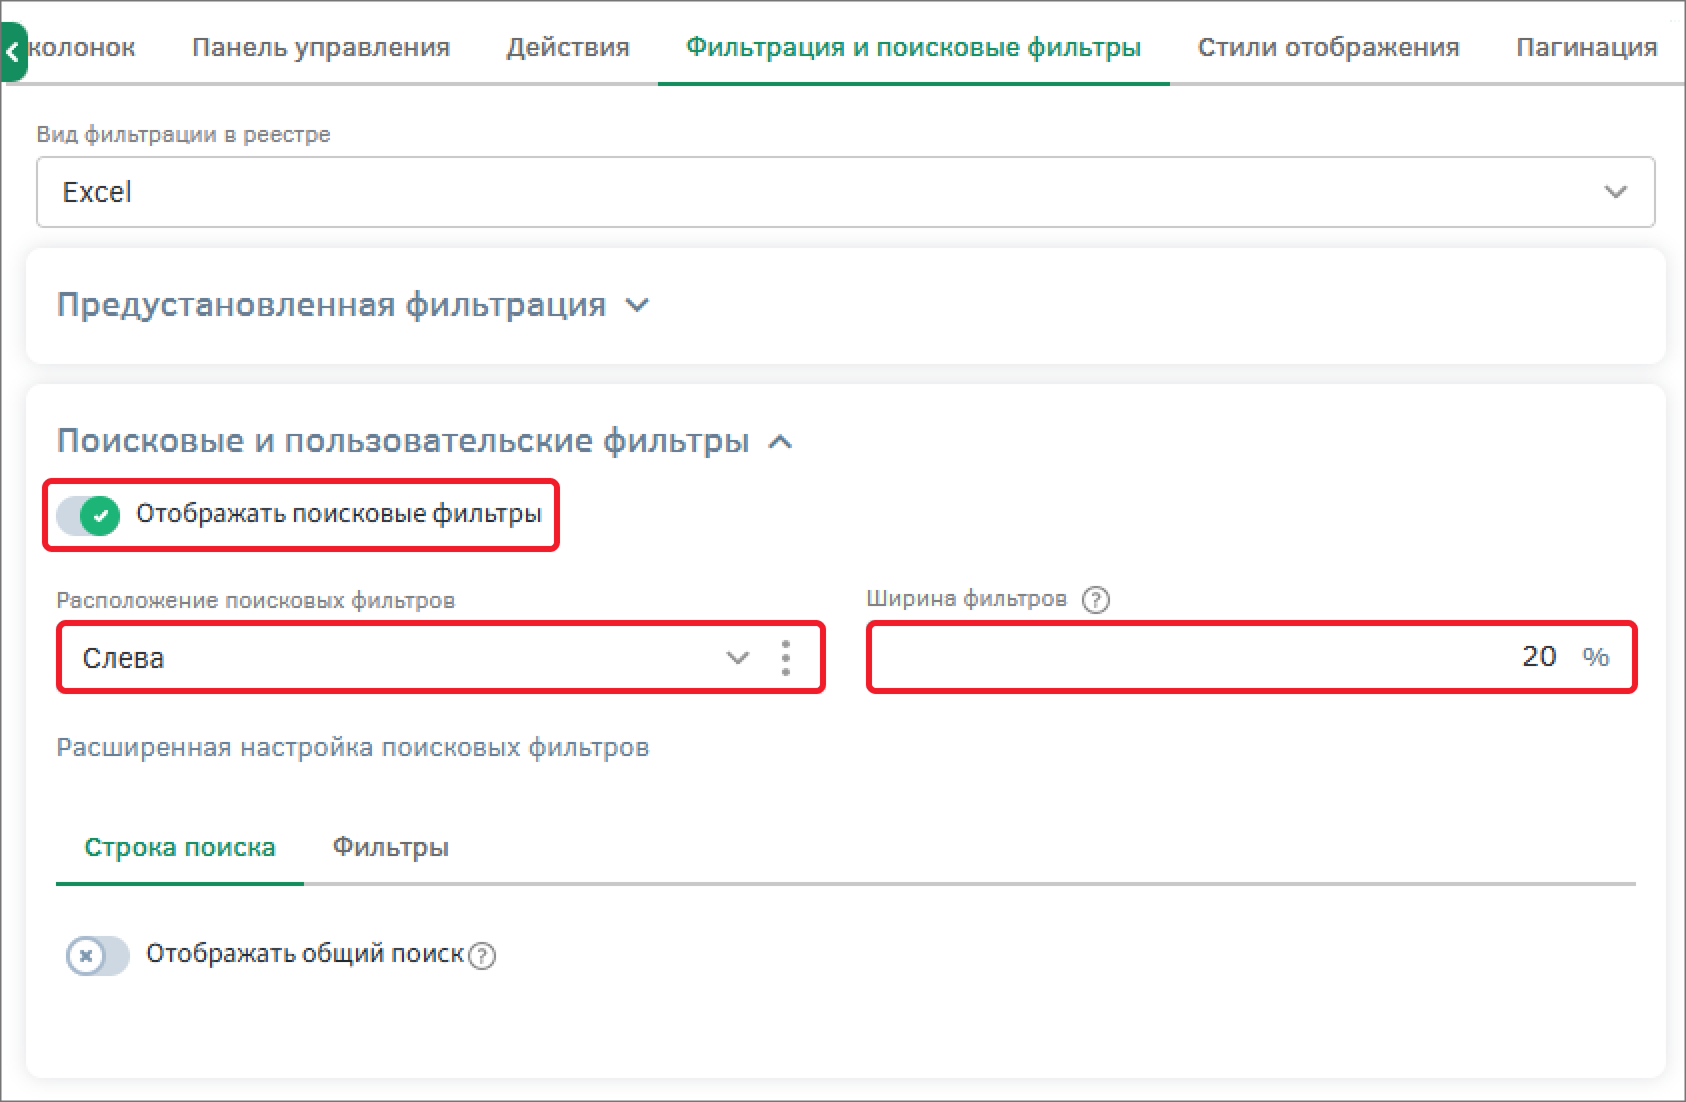This screenshot has height=1102, width=1686.
Task: Click the green scroll-left arrow on tabs
Action: click(x=13, y=52)
